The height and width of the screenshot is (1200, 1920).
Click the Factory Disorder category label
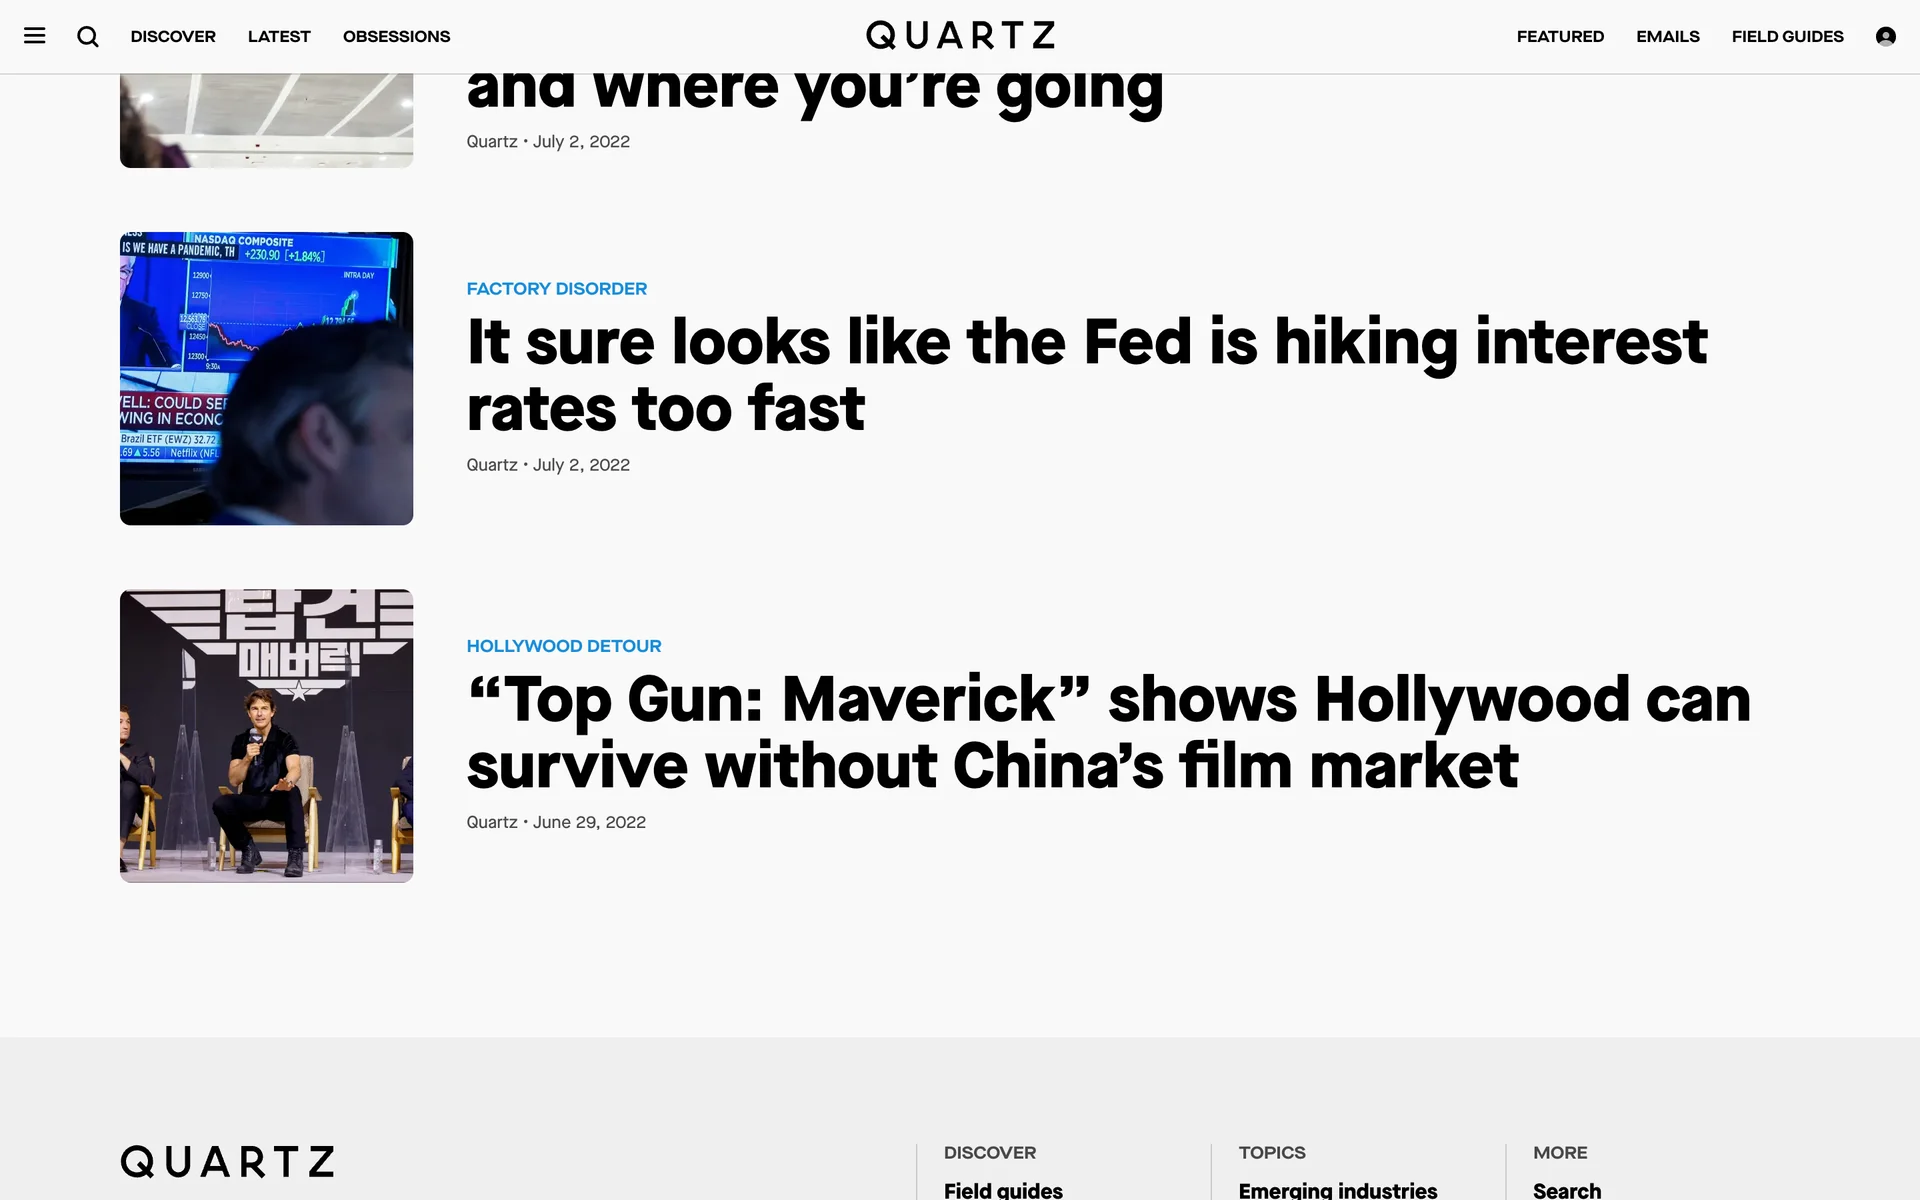(556, 289)
